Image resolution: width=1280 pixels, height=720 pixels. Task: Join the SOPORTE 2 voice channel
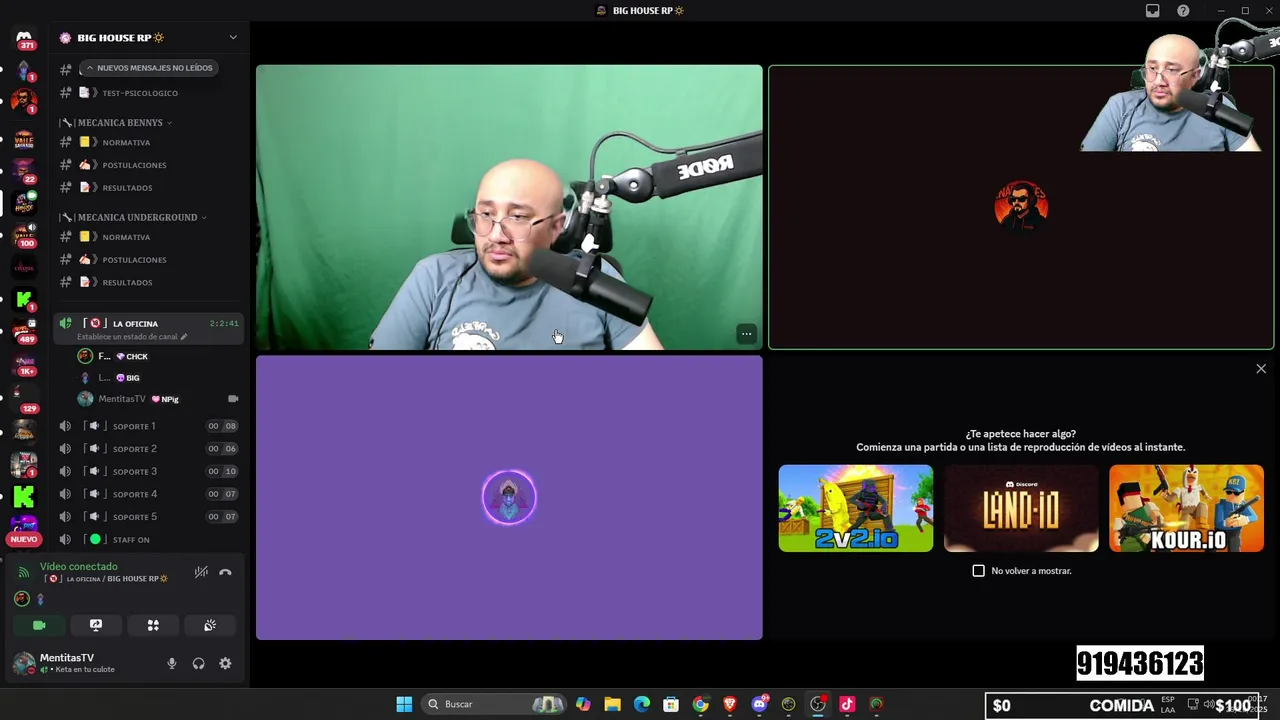point(150,449)
